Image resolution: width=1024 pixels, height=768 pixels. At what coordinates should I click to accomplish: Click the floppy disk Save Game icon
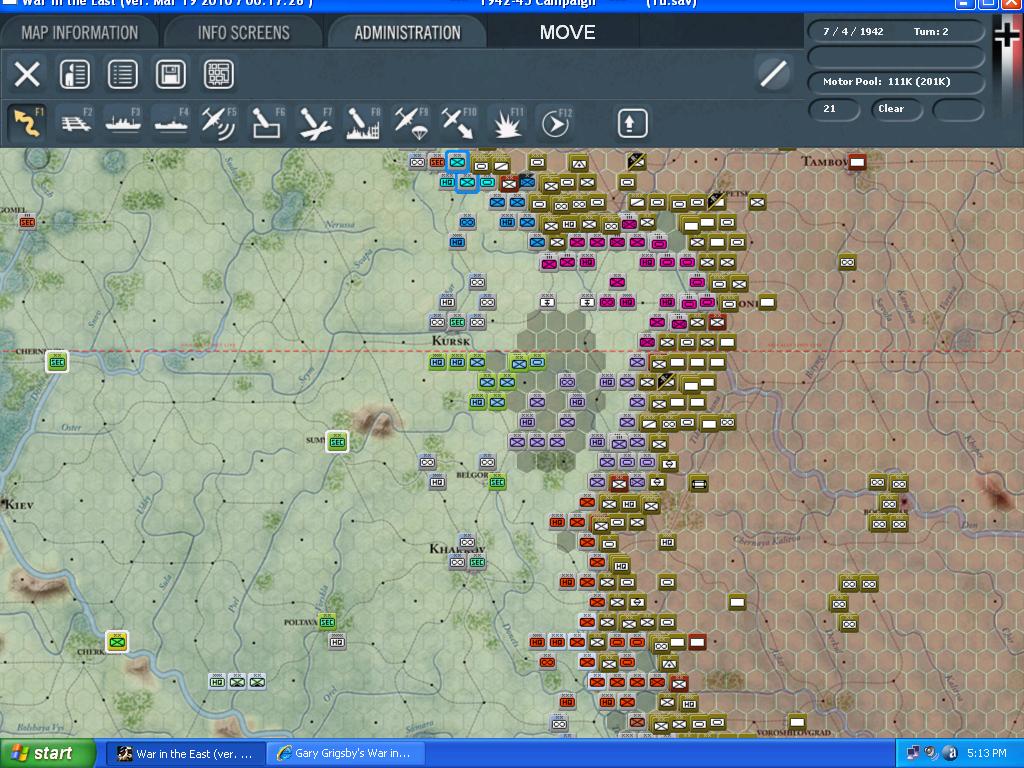tap(170, 74)
